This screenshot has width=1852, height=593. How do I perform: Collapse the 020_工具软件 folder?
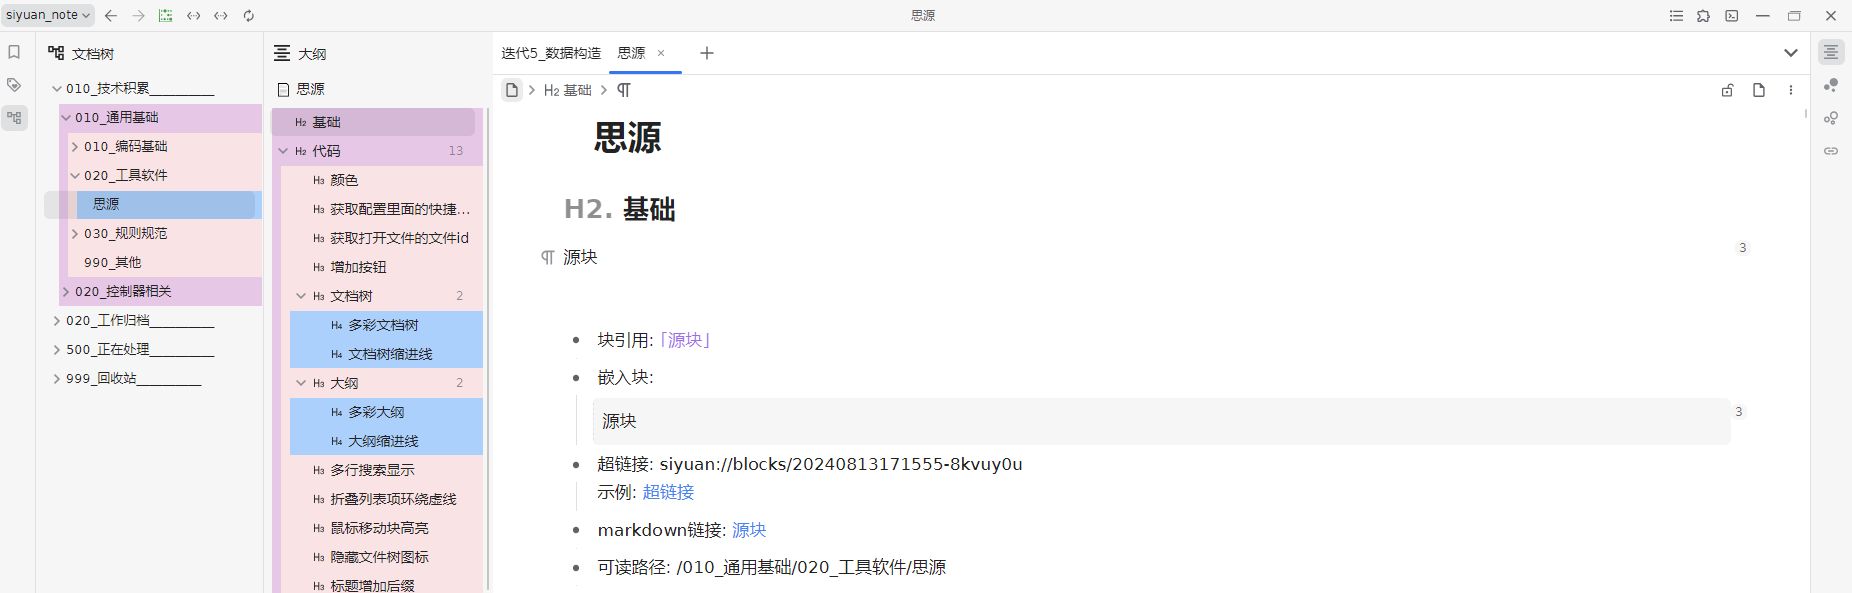click(x=75, y=175)
